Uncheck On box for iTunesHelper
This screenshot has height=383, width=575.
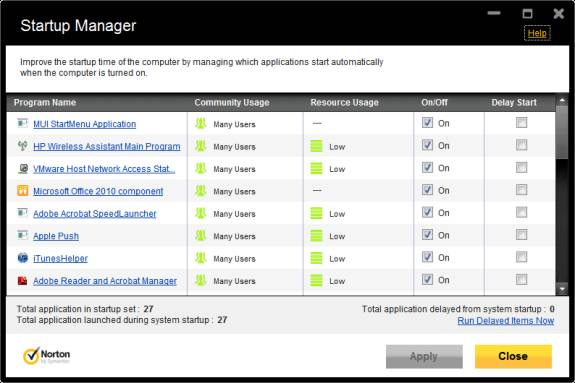(427, 257)
